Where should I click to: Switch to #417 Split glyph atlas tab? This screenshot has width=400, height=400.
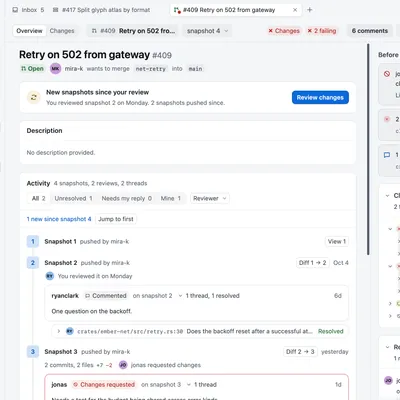[102, 10]
